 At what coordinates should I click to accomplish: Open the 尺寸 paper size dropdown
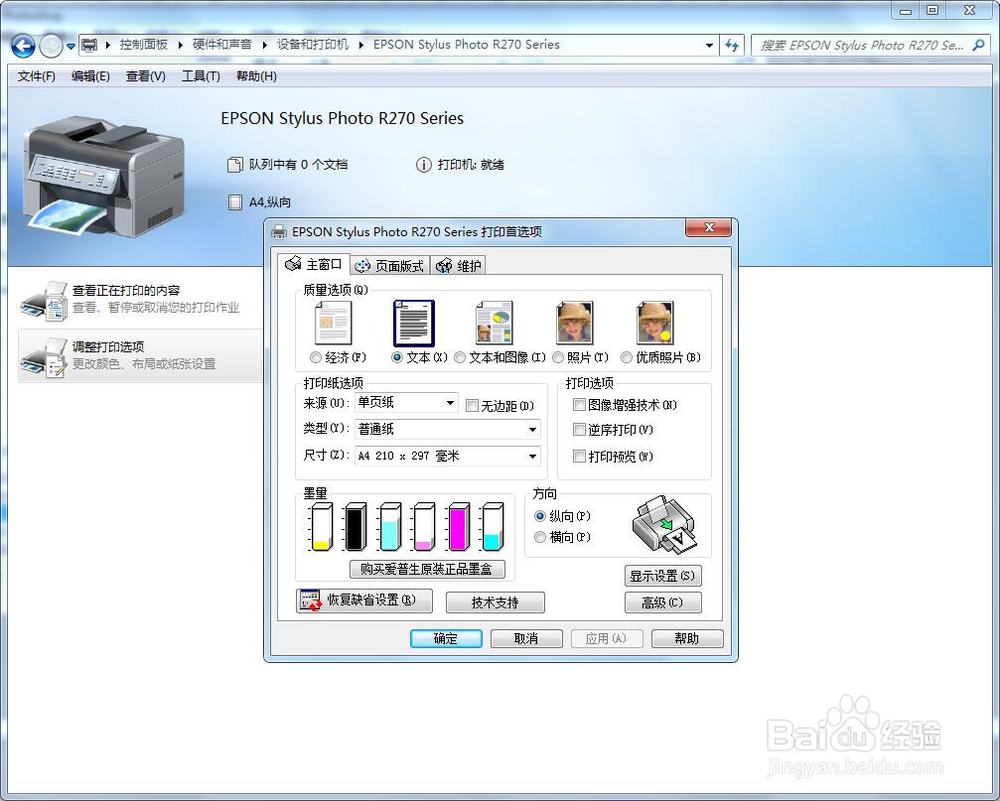tap(531, 456)
